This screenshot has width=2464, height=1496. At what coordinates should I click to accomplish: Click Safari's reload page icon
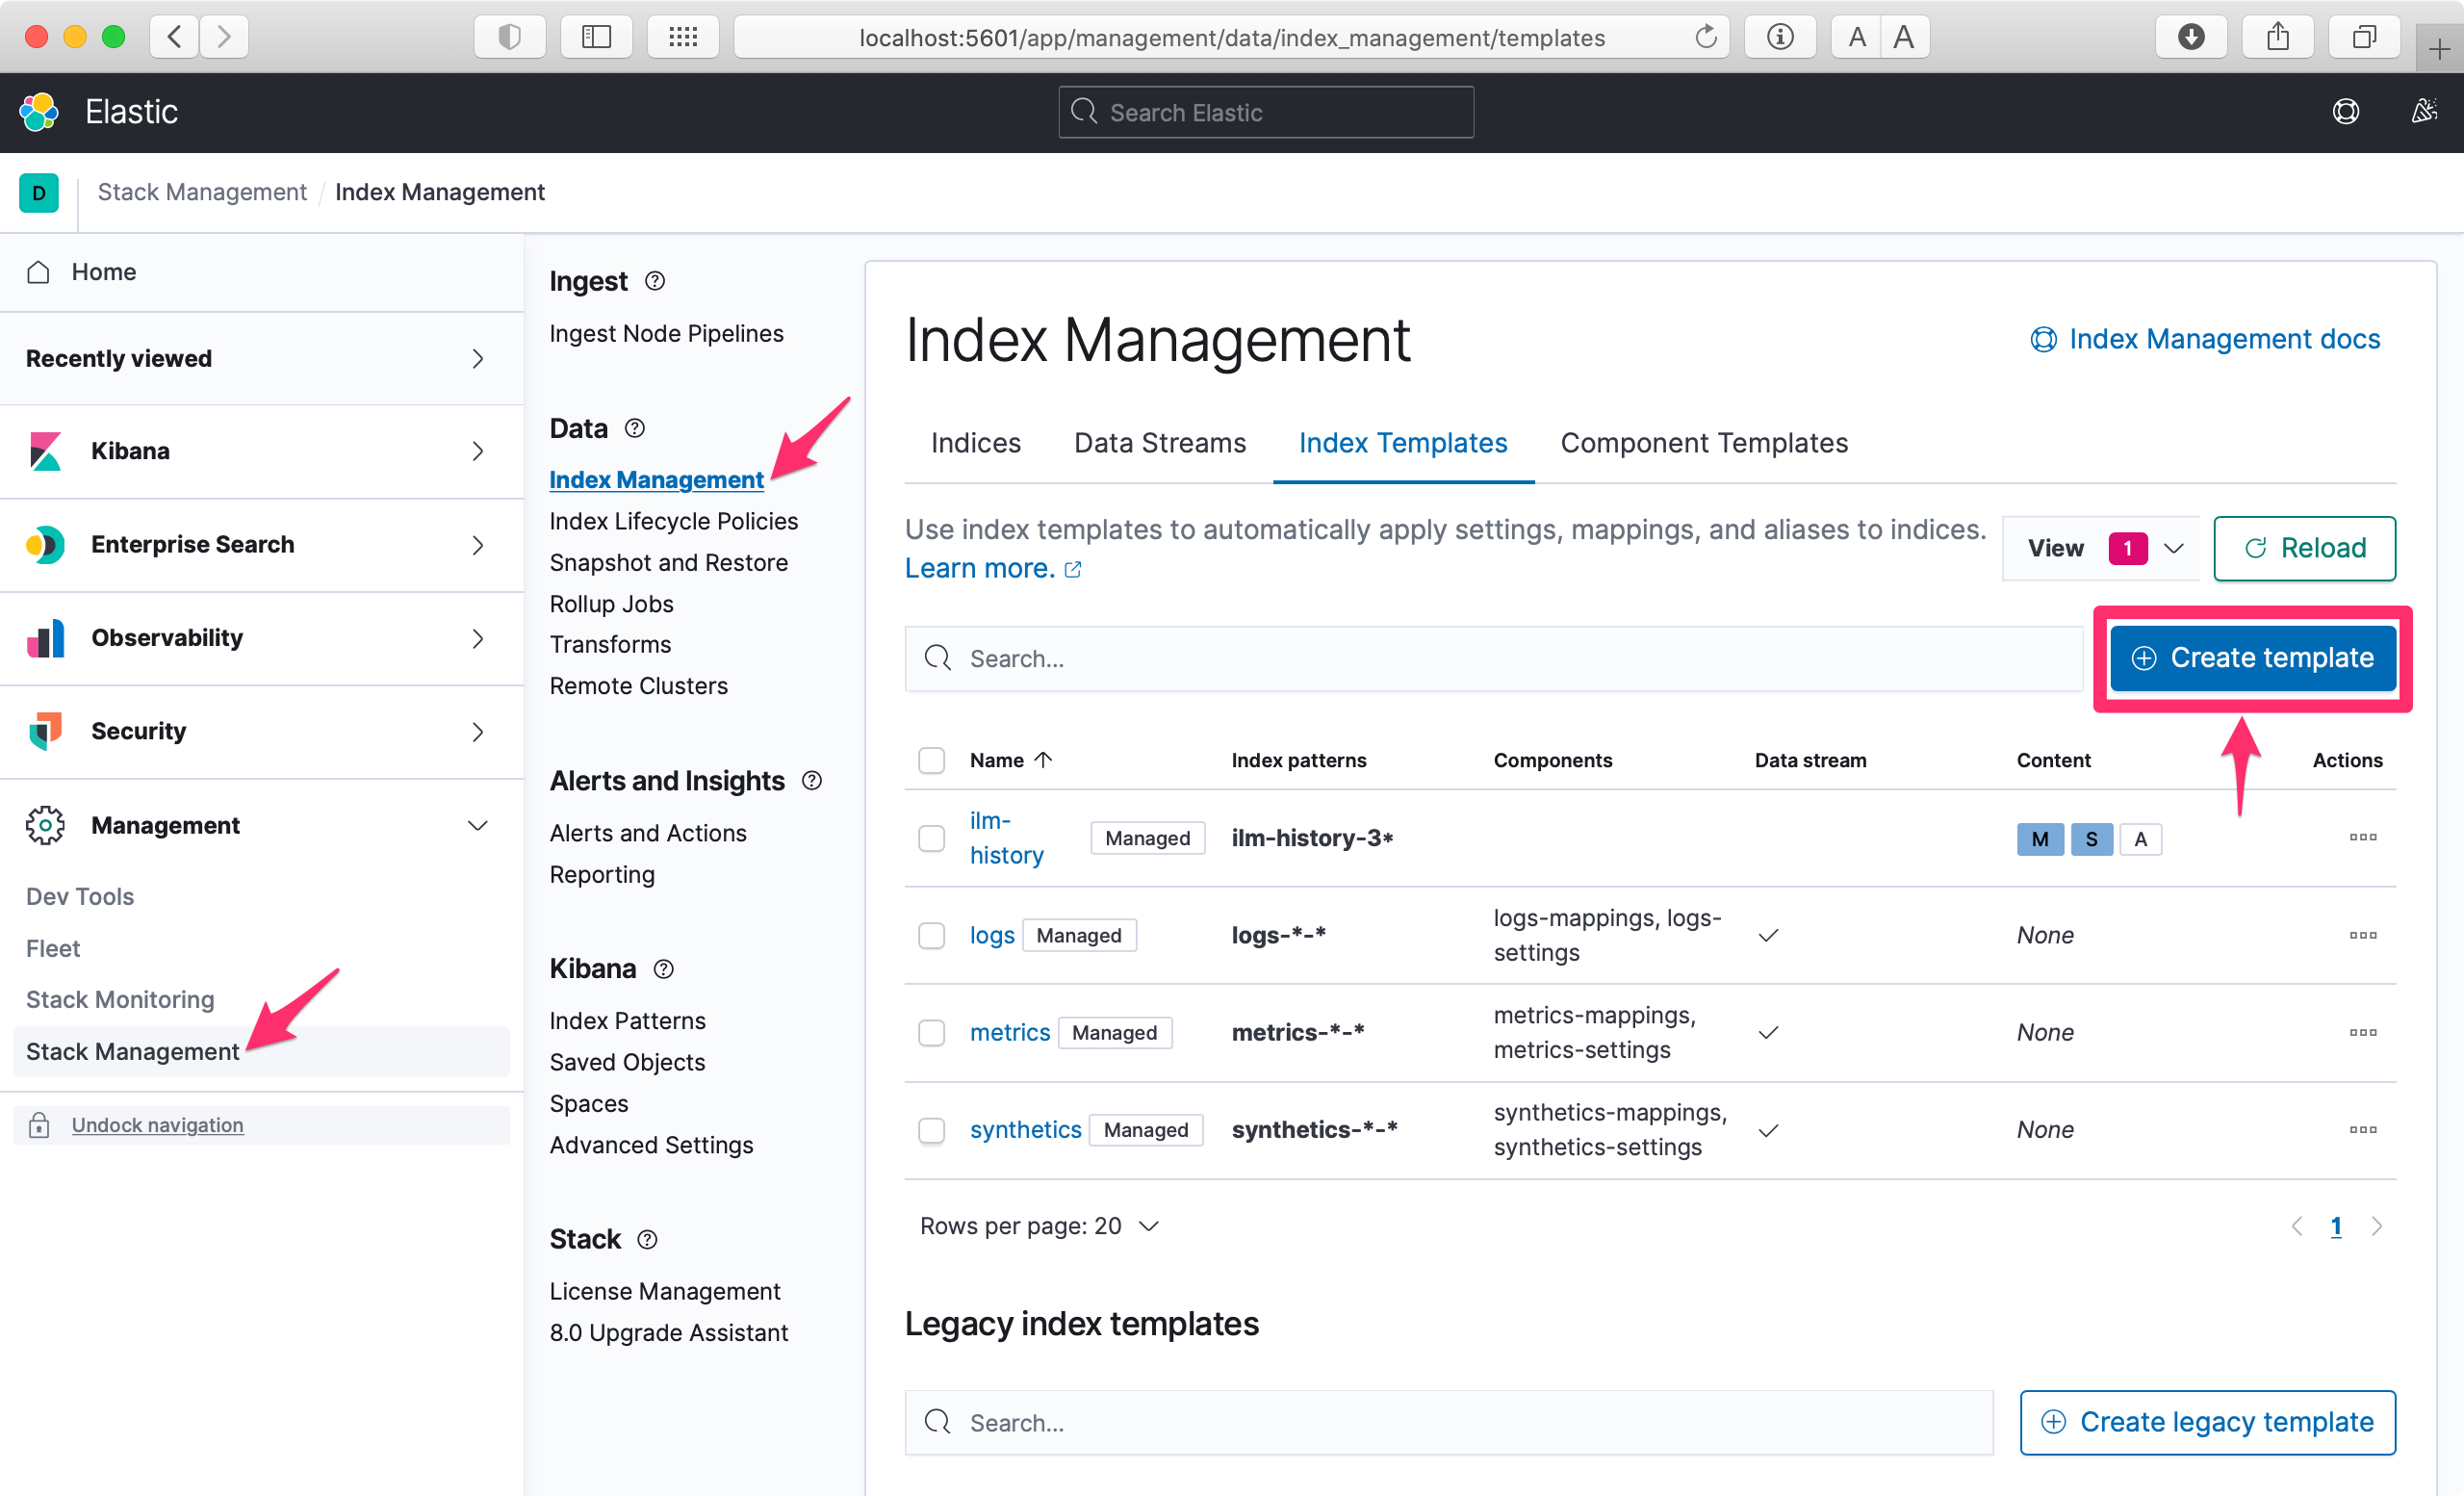point(1705,38)
